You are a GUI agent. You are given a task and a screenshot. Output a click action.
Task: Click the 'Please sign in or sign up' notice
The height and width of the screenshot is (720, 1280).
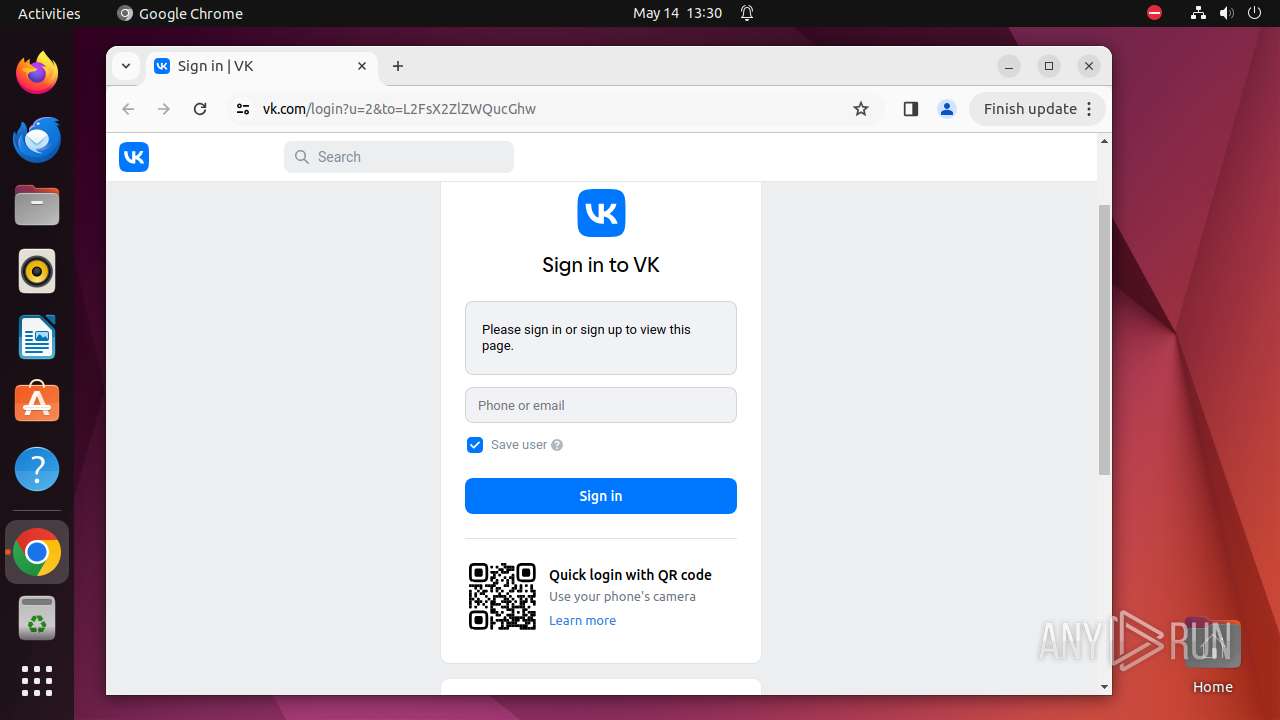601,338
